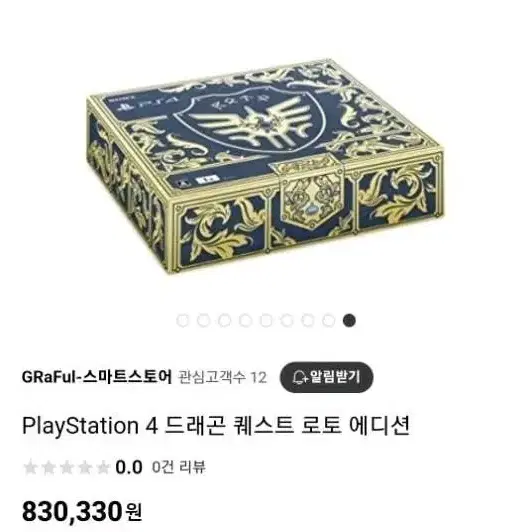532x532 pixels.
Task: Click the fifth rating star
Action: click(x=102, y=467)
